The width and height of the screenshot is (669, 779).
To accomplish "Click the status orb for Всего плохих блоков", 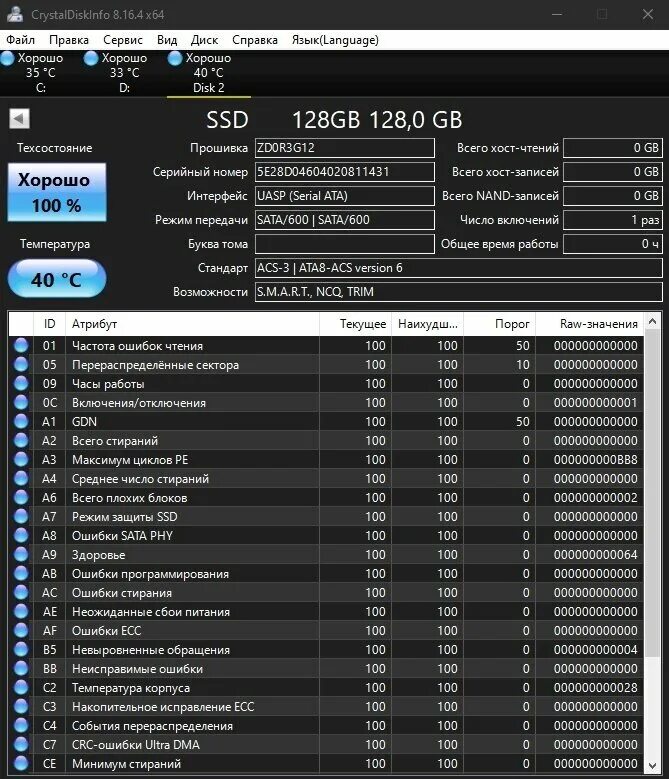I will [21, 497].
